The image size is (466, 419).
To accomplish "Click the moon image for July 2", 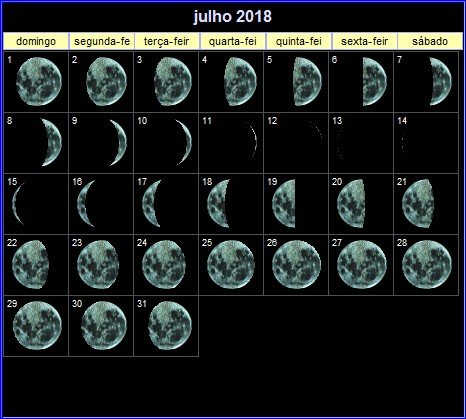I will (x=106, y=82).
